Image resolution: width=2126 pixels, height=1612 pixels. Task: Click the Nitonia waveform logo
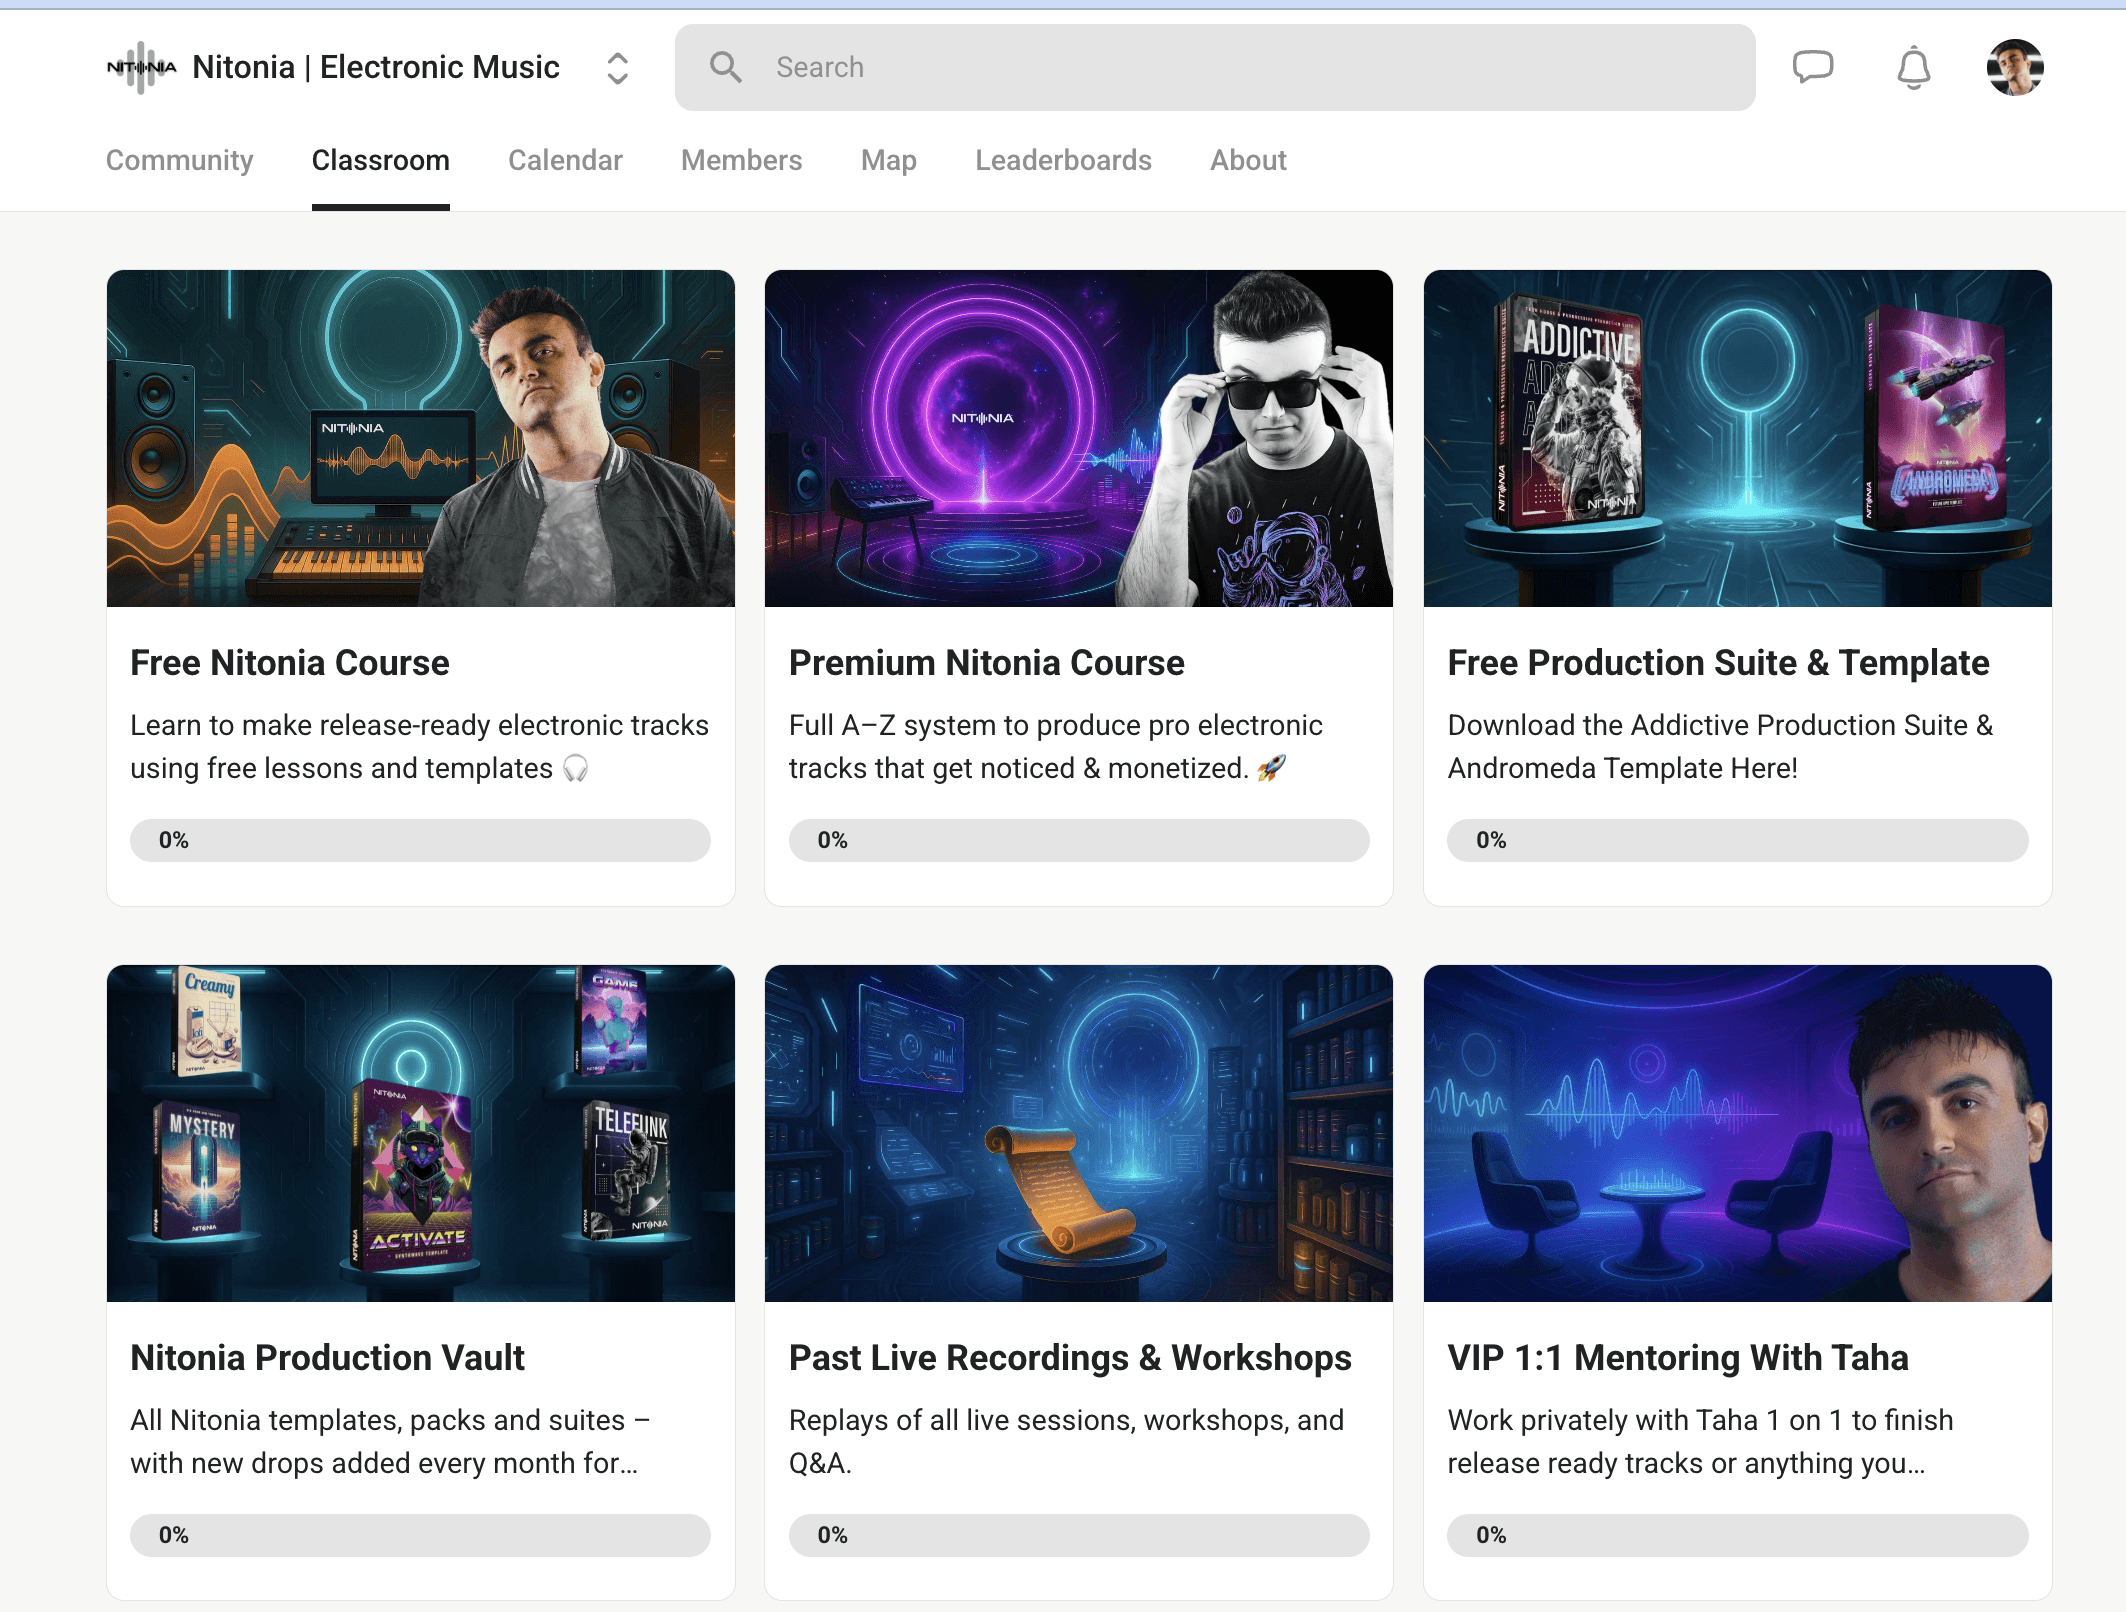(x=141, y=68)
